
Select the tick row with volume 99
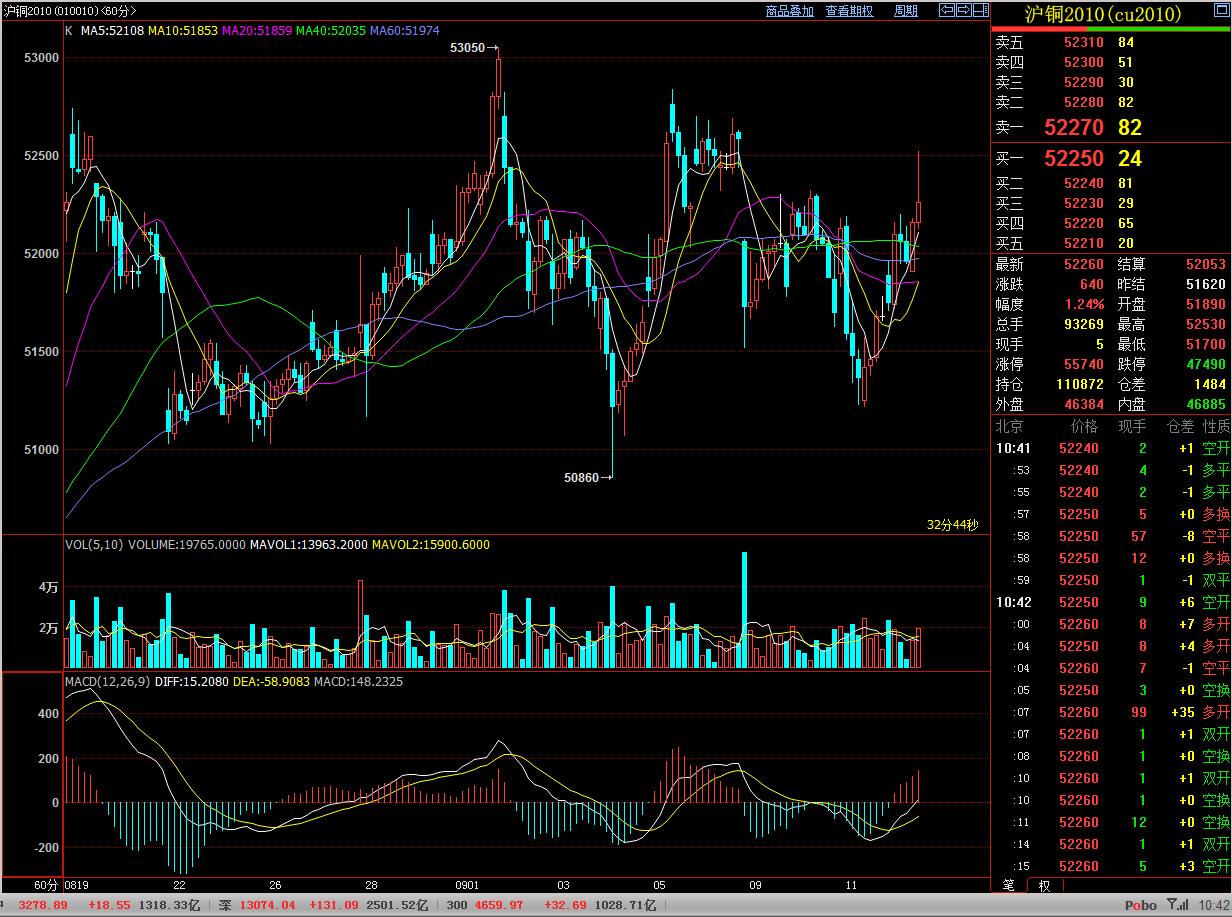pyautogui.click(x=1111, y=712)
